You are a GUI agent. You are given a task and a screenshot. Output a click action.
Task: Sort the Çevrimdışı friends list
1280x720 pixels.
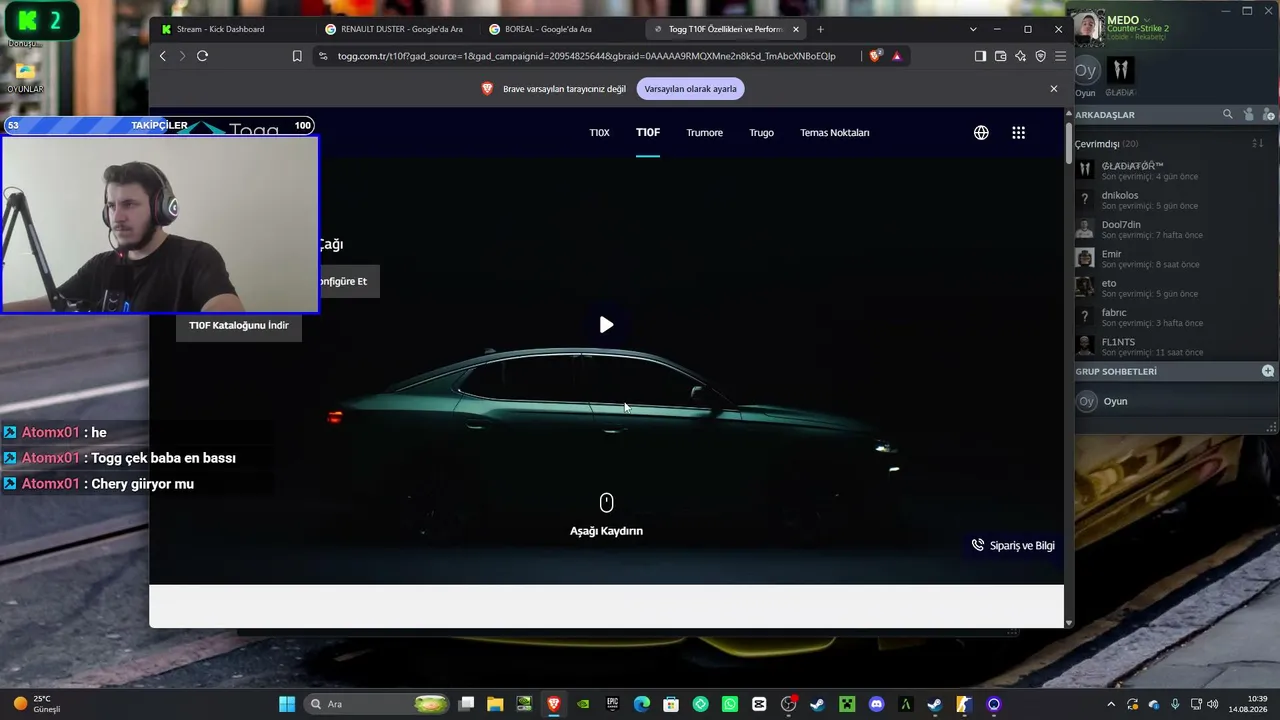1258,144
